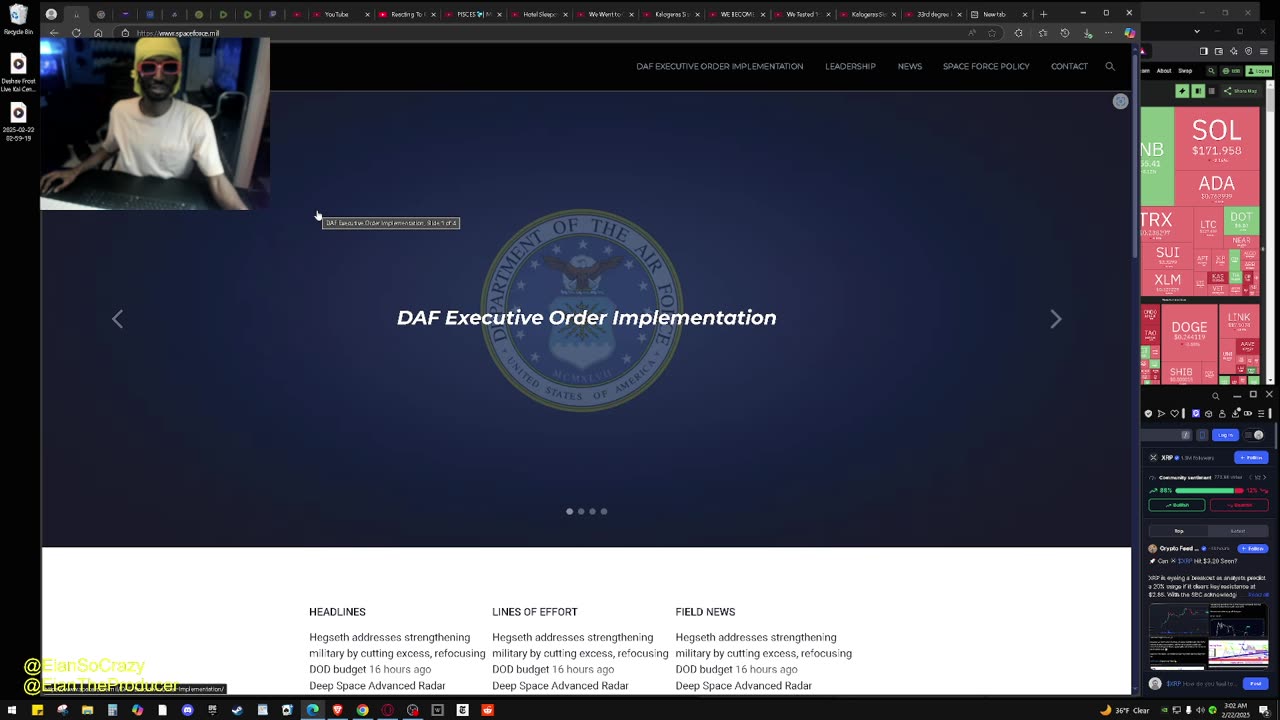Open the website search magnifier icon
The width and height of the screenshot is (1280, 720).
1109,66
